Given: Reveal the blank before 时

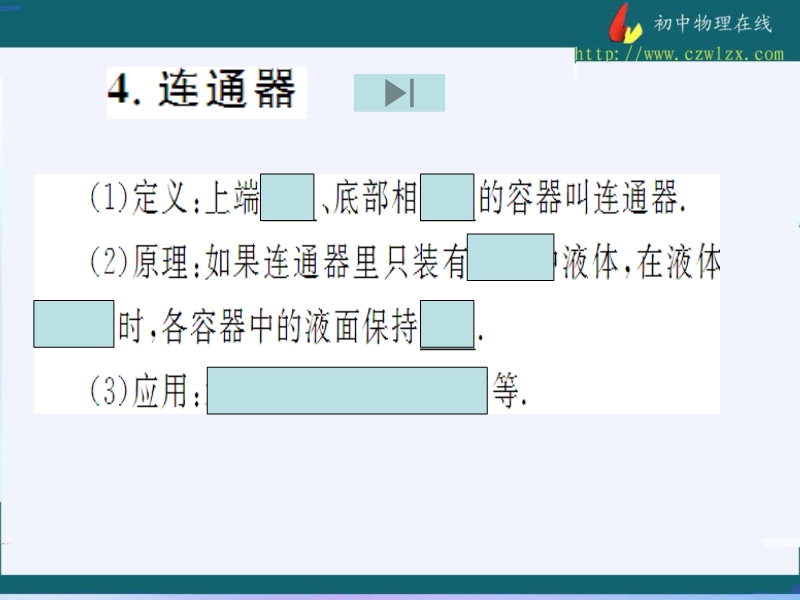Looking at the screenshot, I should (73, 323).
